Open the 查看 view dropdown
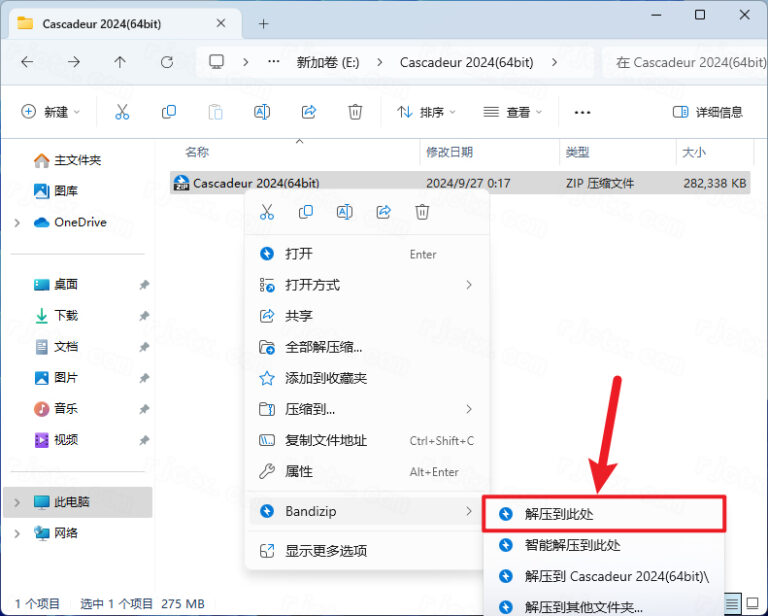Image resolution: width=768 pixels, height=616 pixels. point(512,112)
